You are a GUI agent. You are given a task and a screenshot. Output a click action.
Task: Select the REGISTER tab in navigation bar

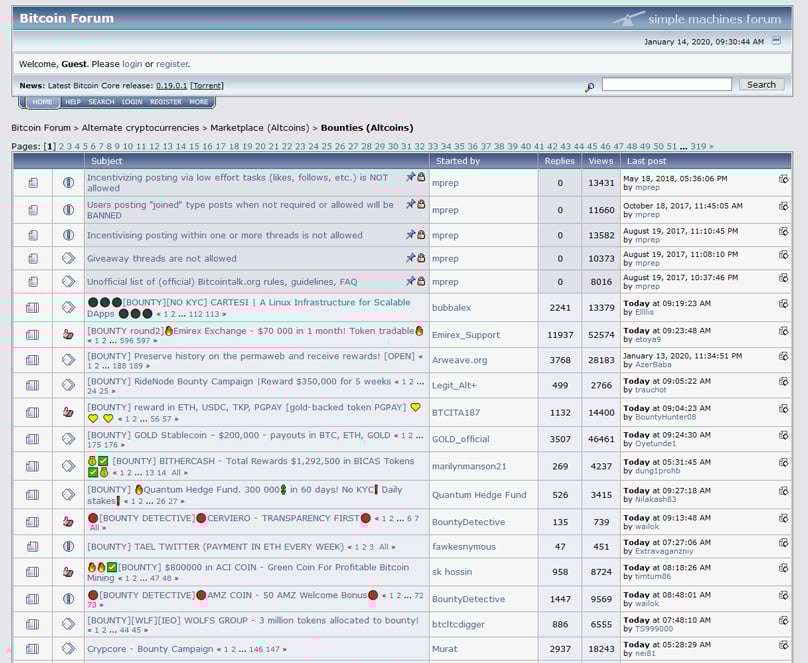[166, 102]
